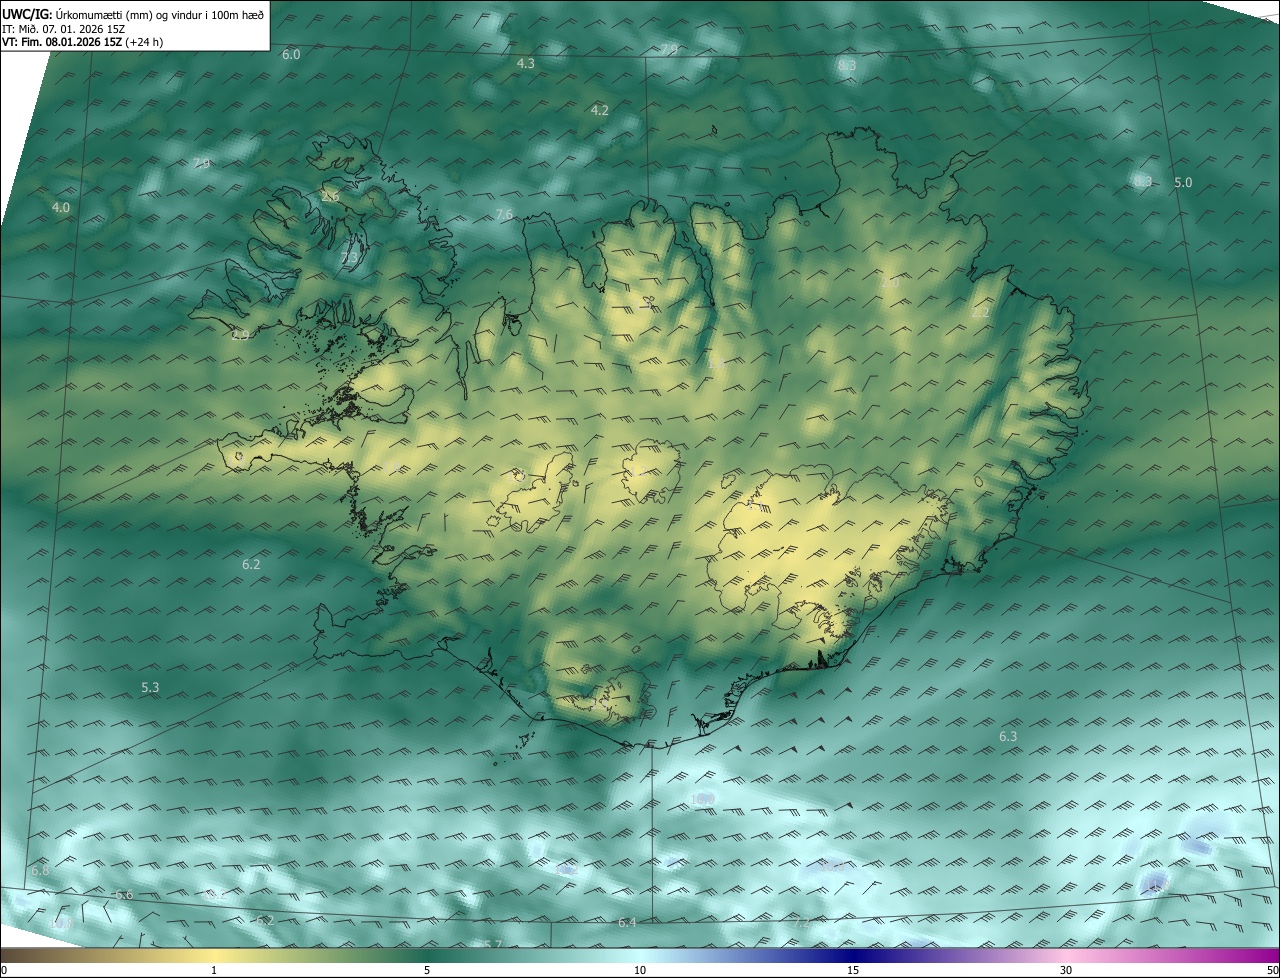Click the 8.3 value beside the 5.0 label
Viewport: 1280px width, 978px height.
1142,181
